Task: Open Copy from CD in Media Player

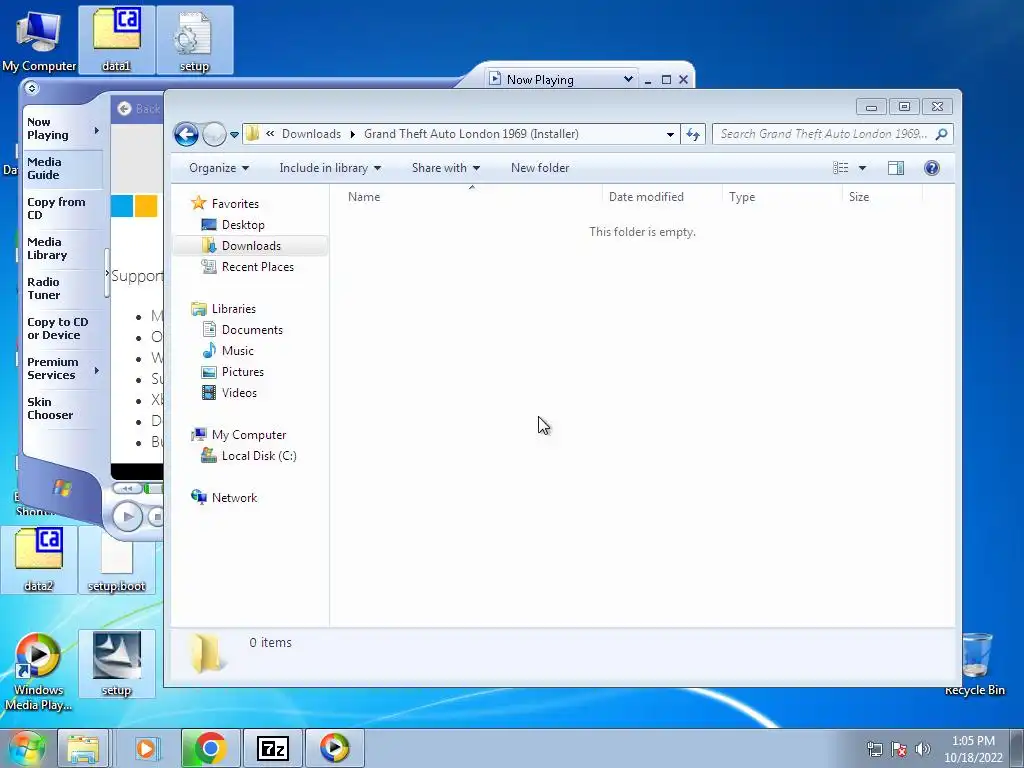Action: click(x=63, y=208)
